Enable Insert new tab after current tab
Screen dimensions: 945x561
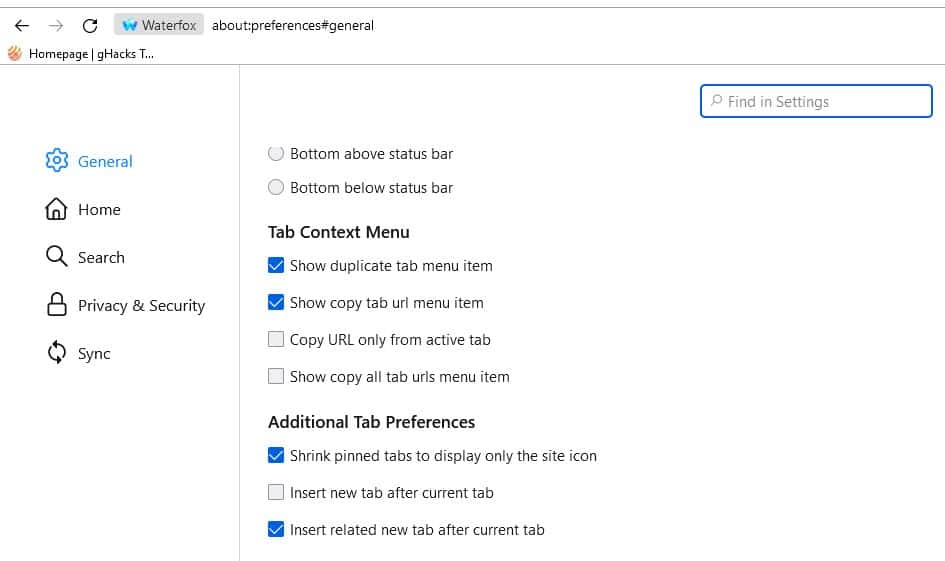pyautogui.click(x=275, y=492)
